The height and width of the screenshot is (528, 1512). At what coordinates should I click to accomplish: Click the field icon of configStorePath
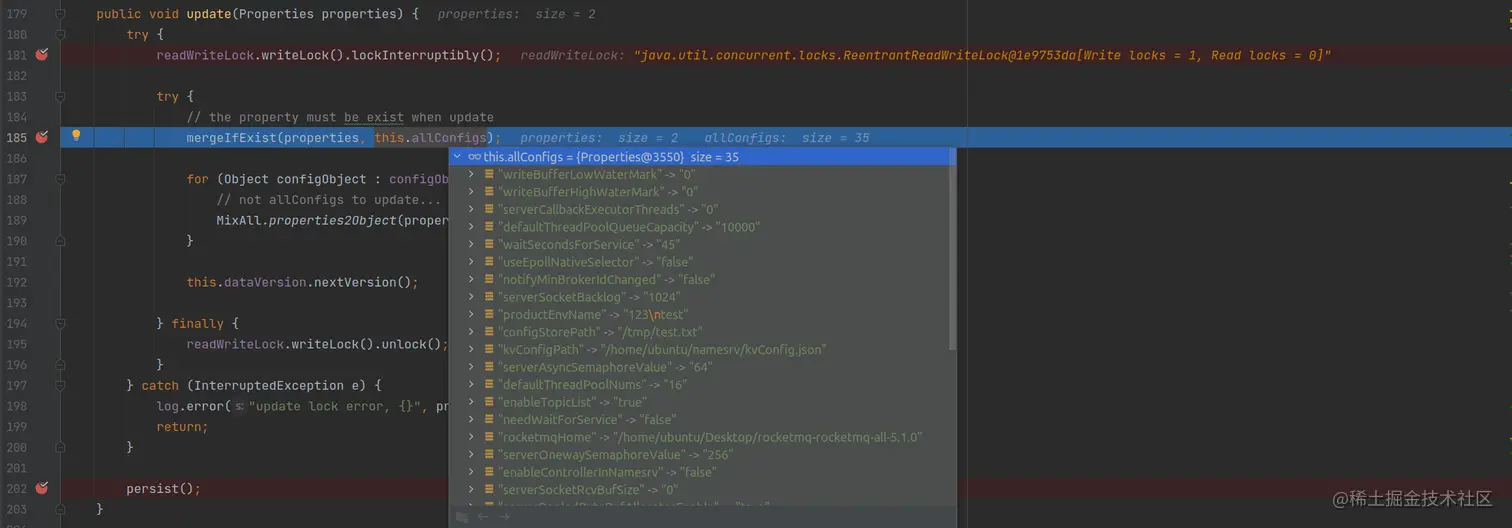[x=490, y=332]
